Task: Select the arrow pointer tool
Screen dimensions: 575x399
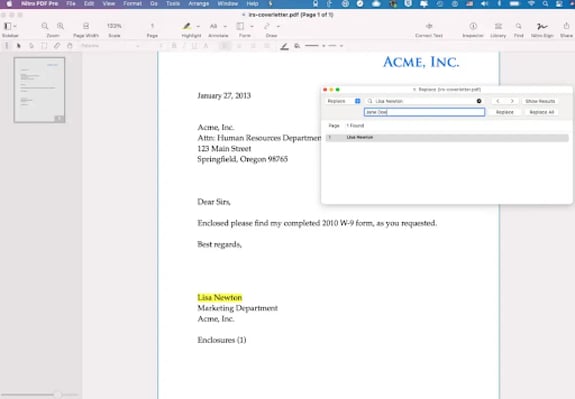Action: pyautogui.click(x=18, y=46)
